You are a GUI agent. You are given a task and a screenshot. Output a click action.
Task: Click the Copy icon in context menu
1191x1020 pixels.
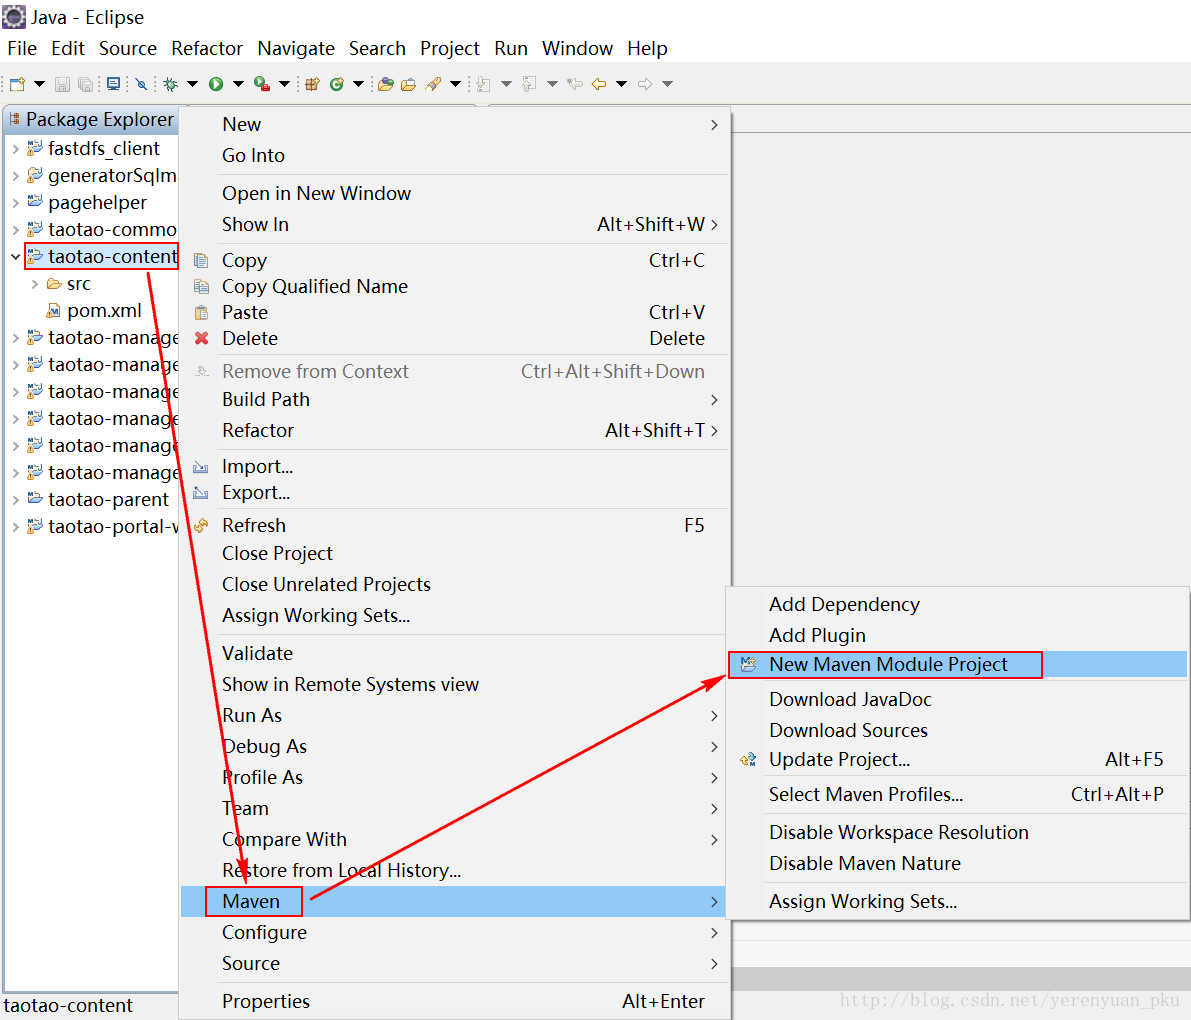coord(201,261)
